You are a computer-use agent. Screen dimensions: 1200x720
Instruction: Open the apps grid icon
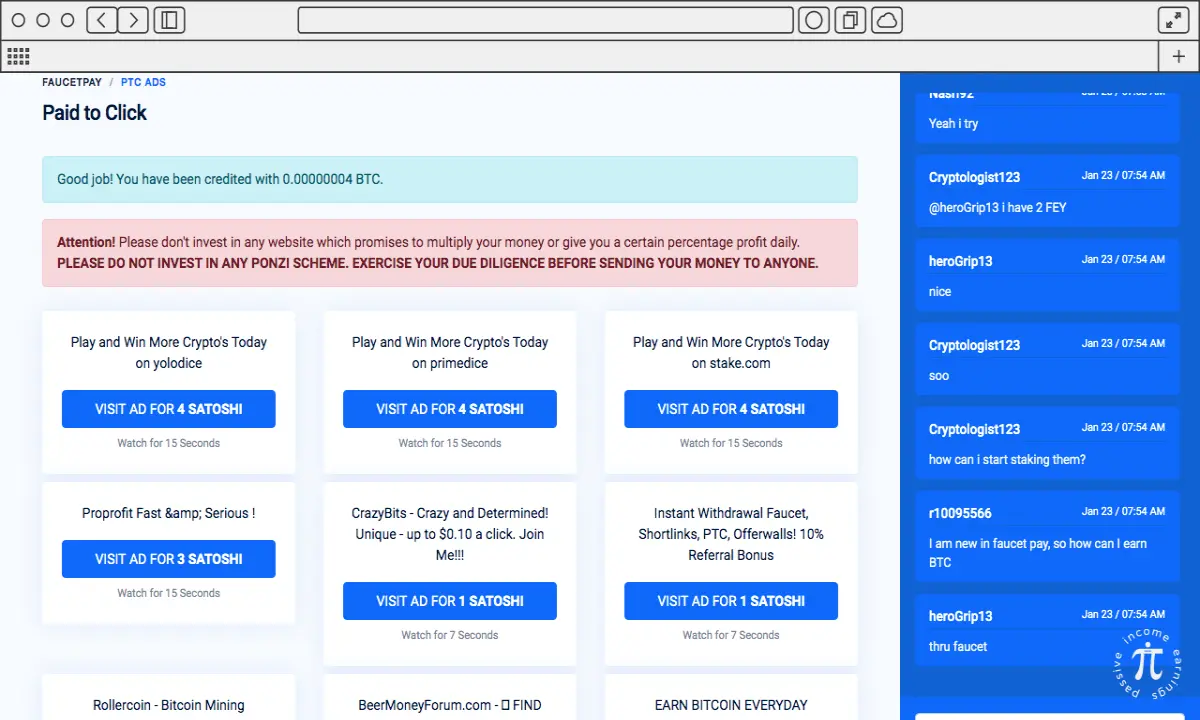point(18,56)
